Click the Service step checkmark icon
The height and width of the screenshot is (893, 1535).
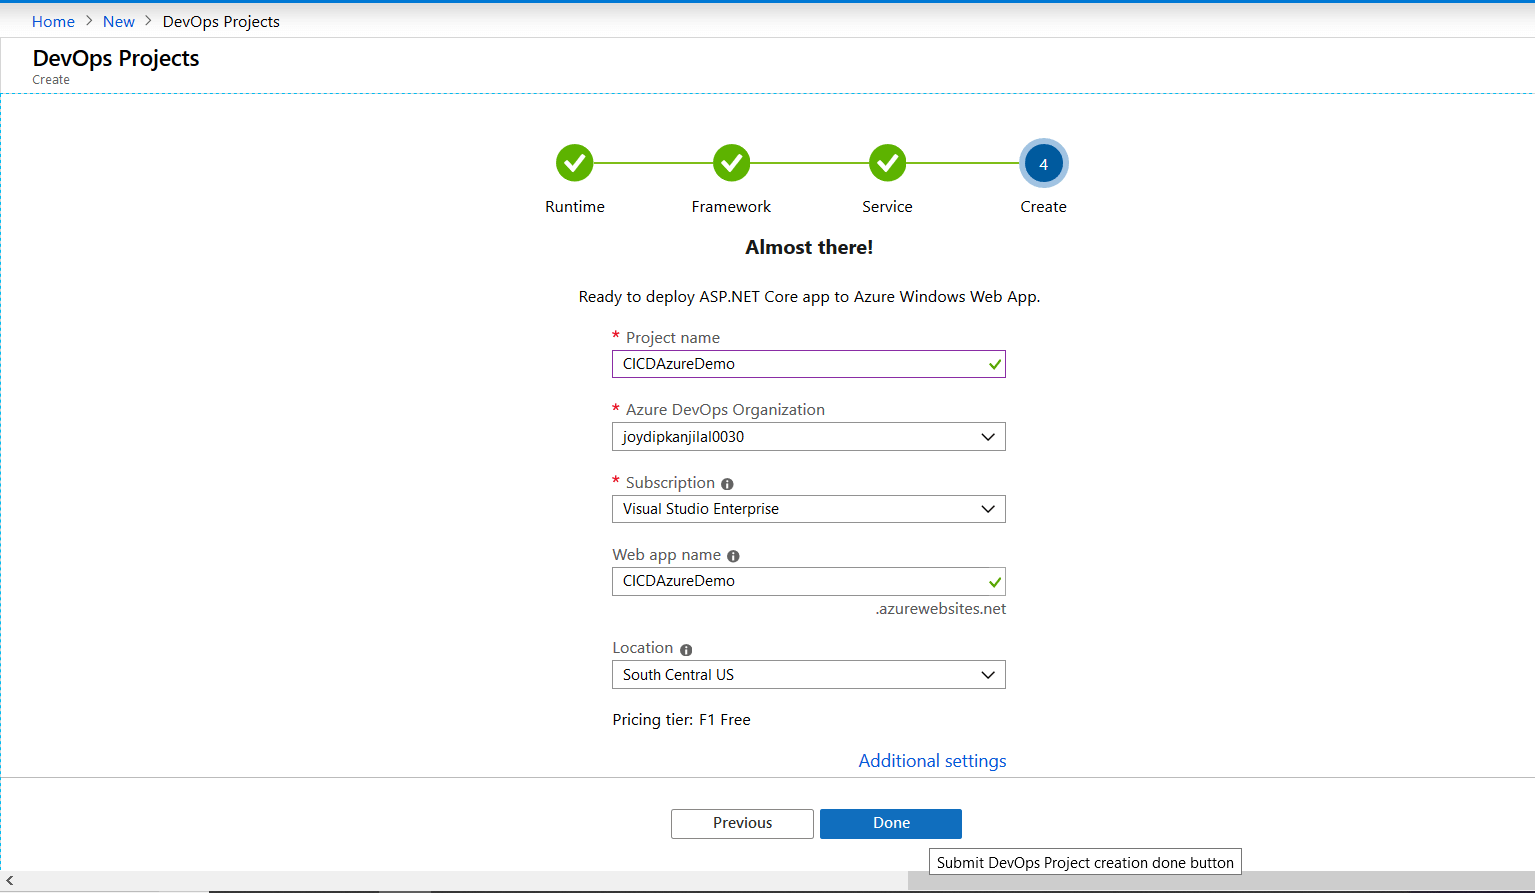tap(887, 163)
